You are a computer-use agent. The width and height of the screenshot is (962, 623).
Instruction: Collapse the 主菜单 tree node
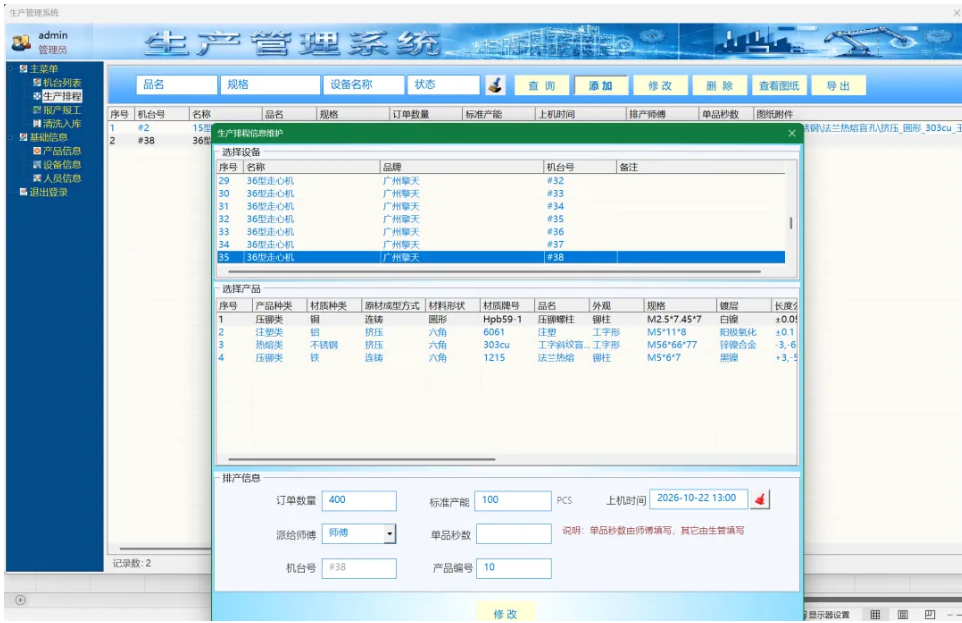[10, 69]
